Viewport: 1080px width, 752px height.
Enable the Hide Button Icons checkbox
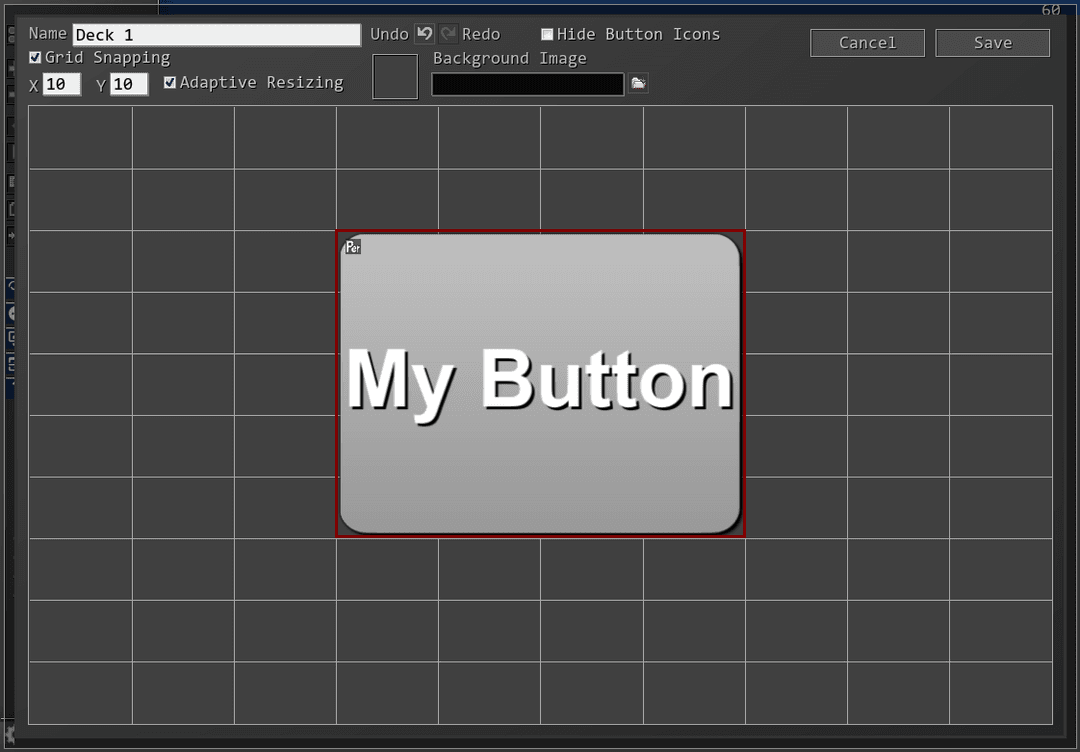pos(547,34)
